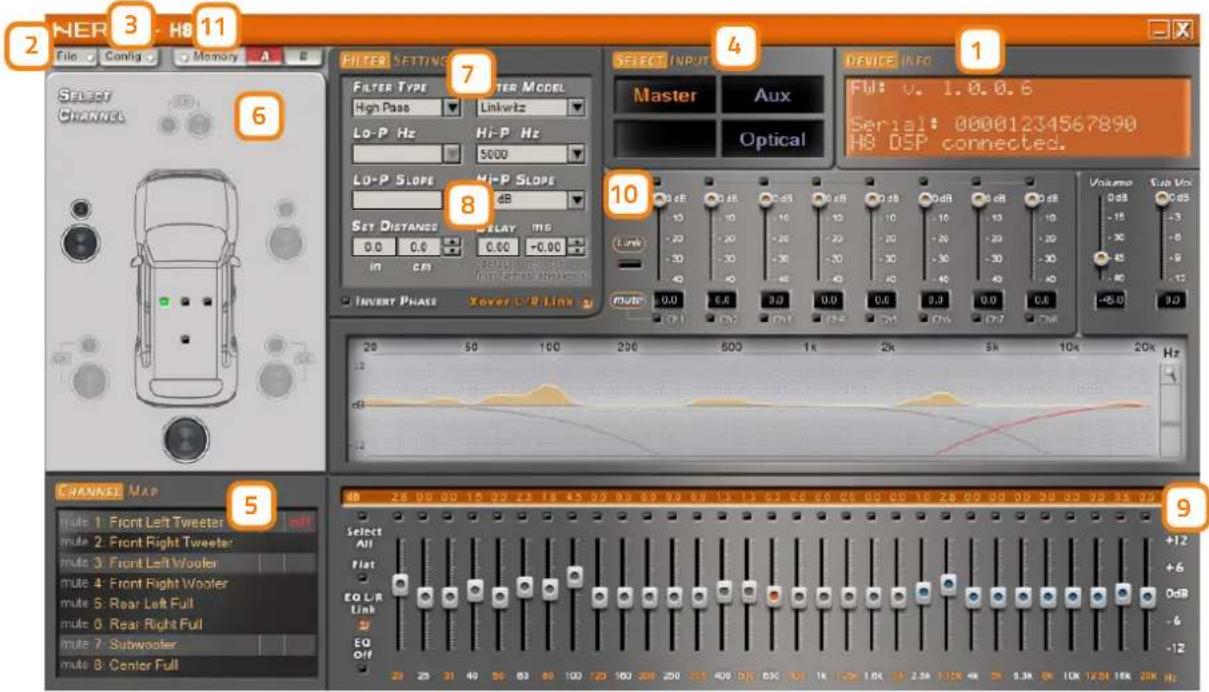The width and height of the screenshot is (1209, 692).
Task: Click the Set Distance inches field
Action: 374,246
